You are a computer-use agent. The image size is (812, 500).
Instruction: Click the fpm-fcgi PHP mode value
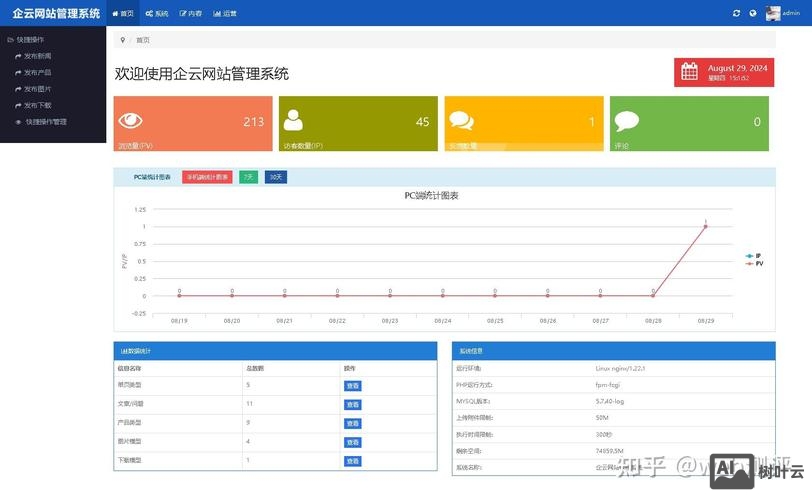[x=607, y=385]
